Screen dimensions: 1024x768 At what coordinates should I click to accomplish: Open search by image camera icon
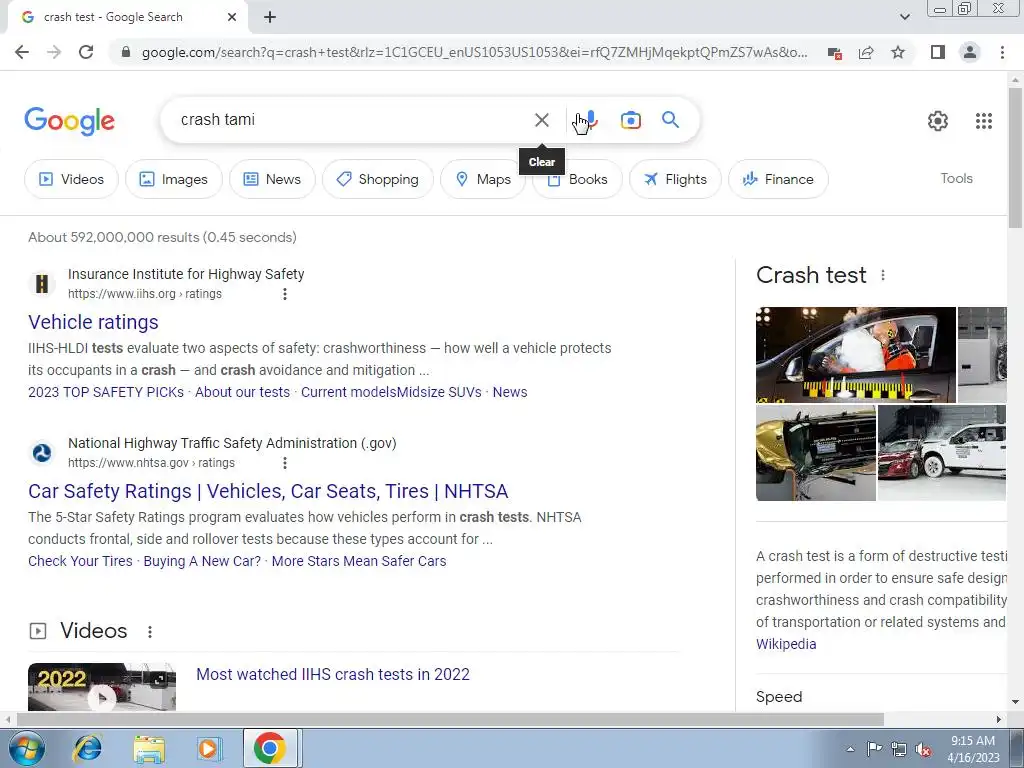(x=630, y=120)
